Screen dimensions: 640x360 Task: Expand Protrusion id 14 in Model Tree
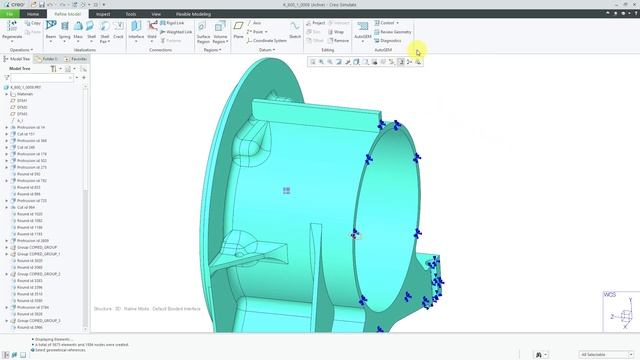click(7, 127)
